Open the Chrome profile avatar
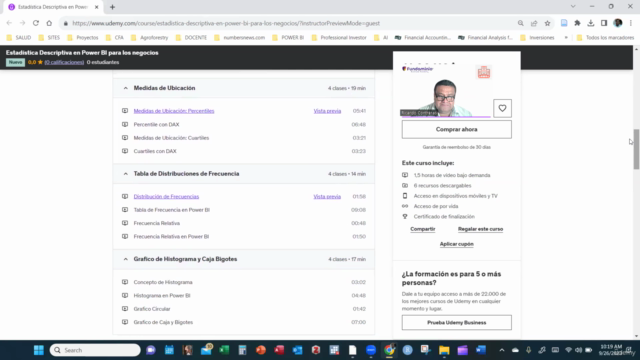 pos(618,23)
